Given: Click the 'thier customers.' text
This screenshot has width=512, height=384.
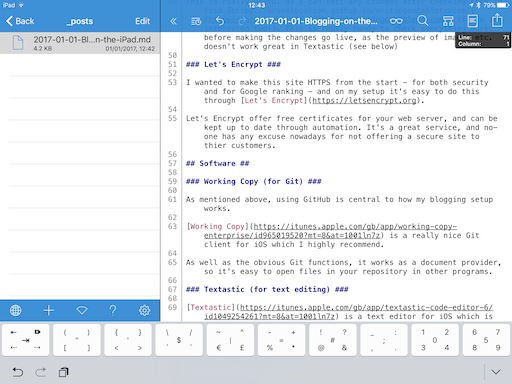Looking at the screenshot, I should 239,145.
